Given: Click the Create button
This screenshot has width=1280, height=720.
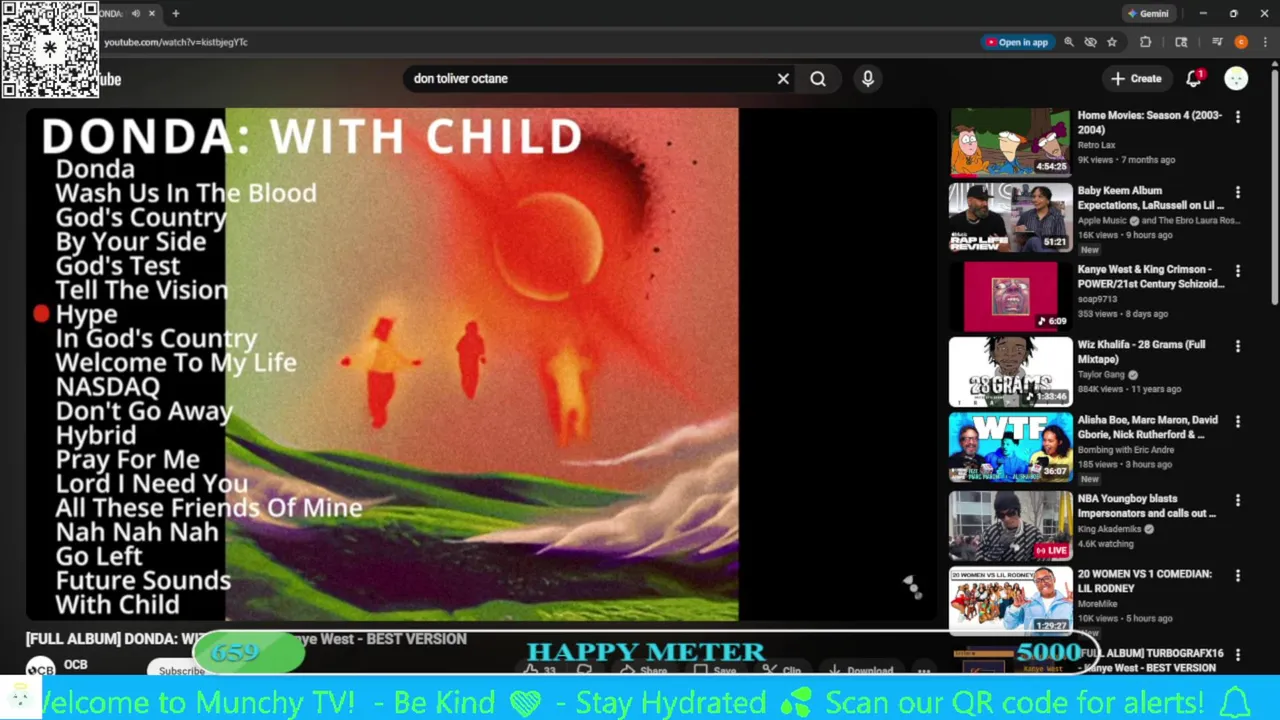Looking at the screenshot, I should pyautogui.click(x=1136, y=79).
